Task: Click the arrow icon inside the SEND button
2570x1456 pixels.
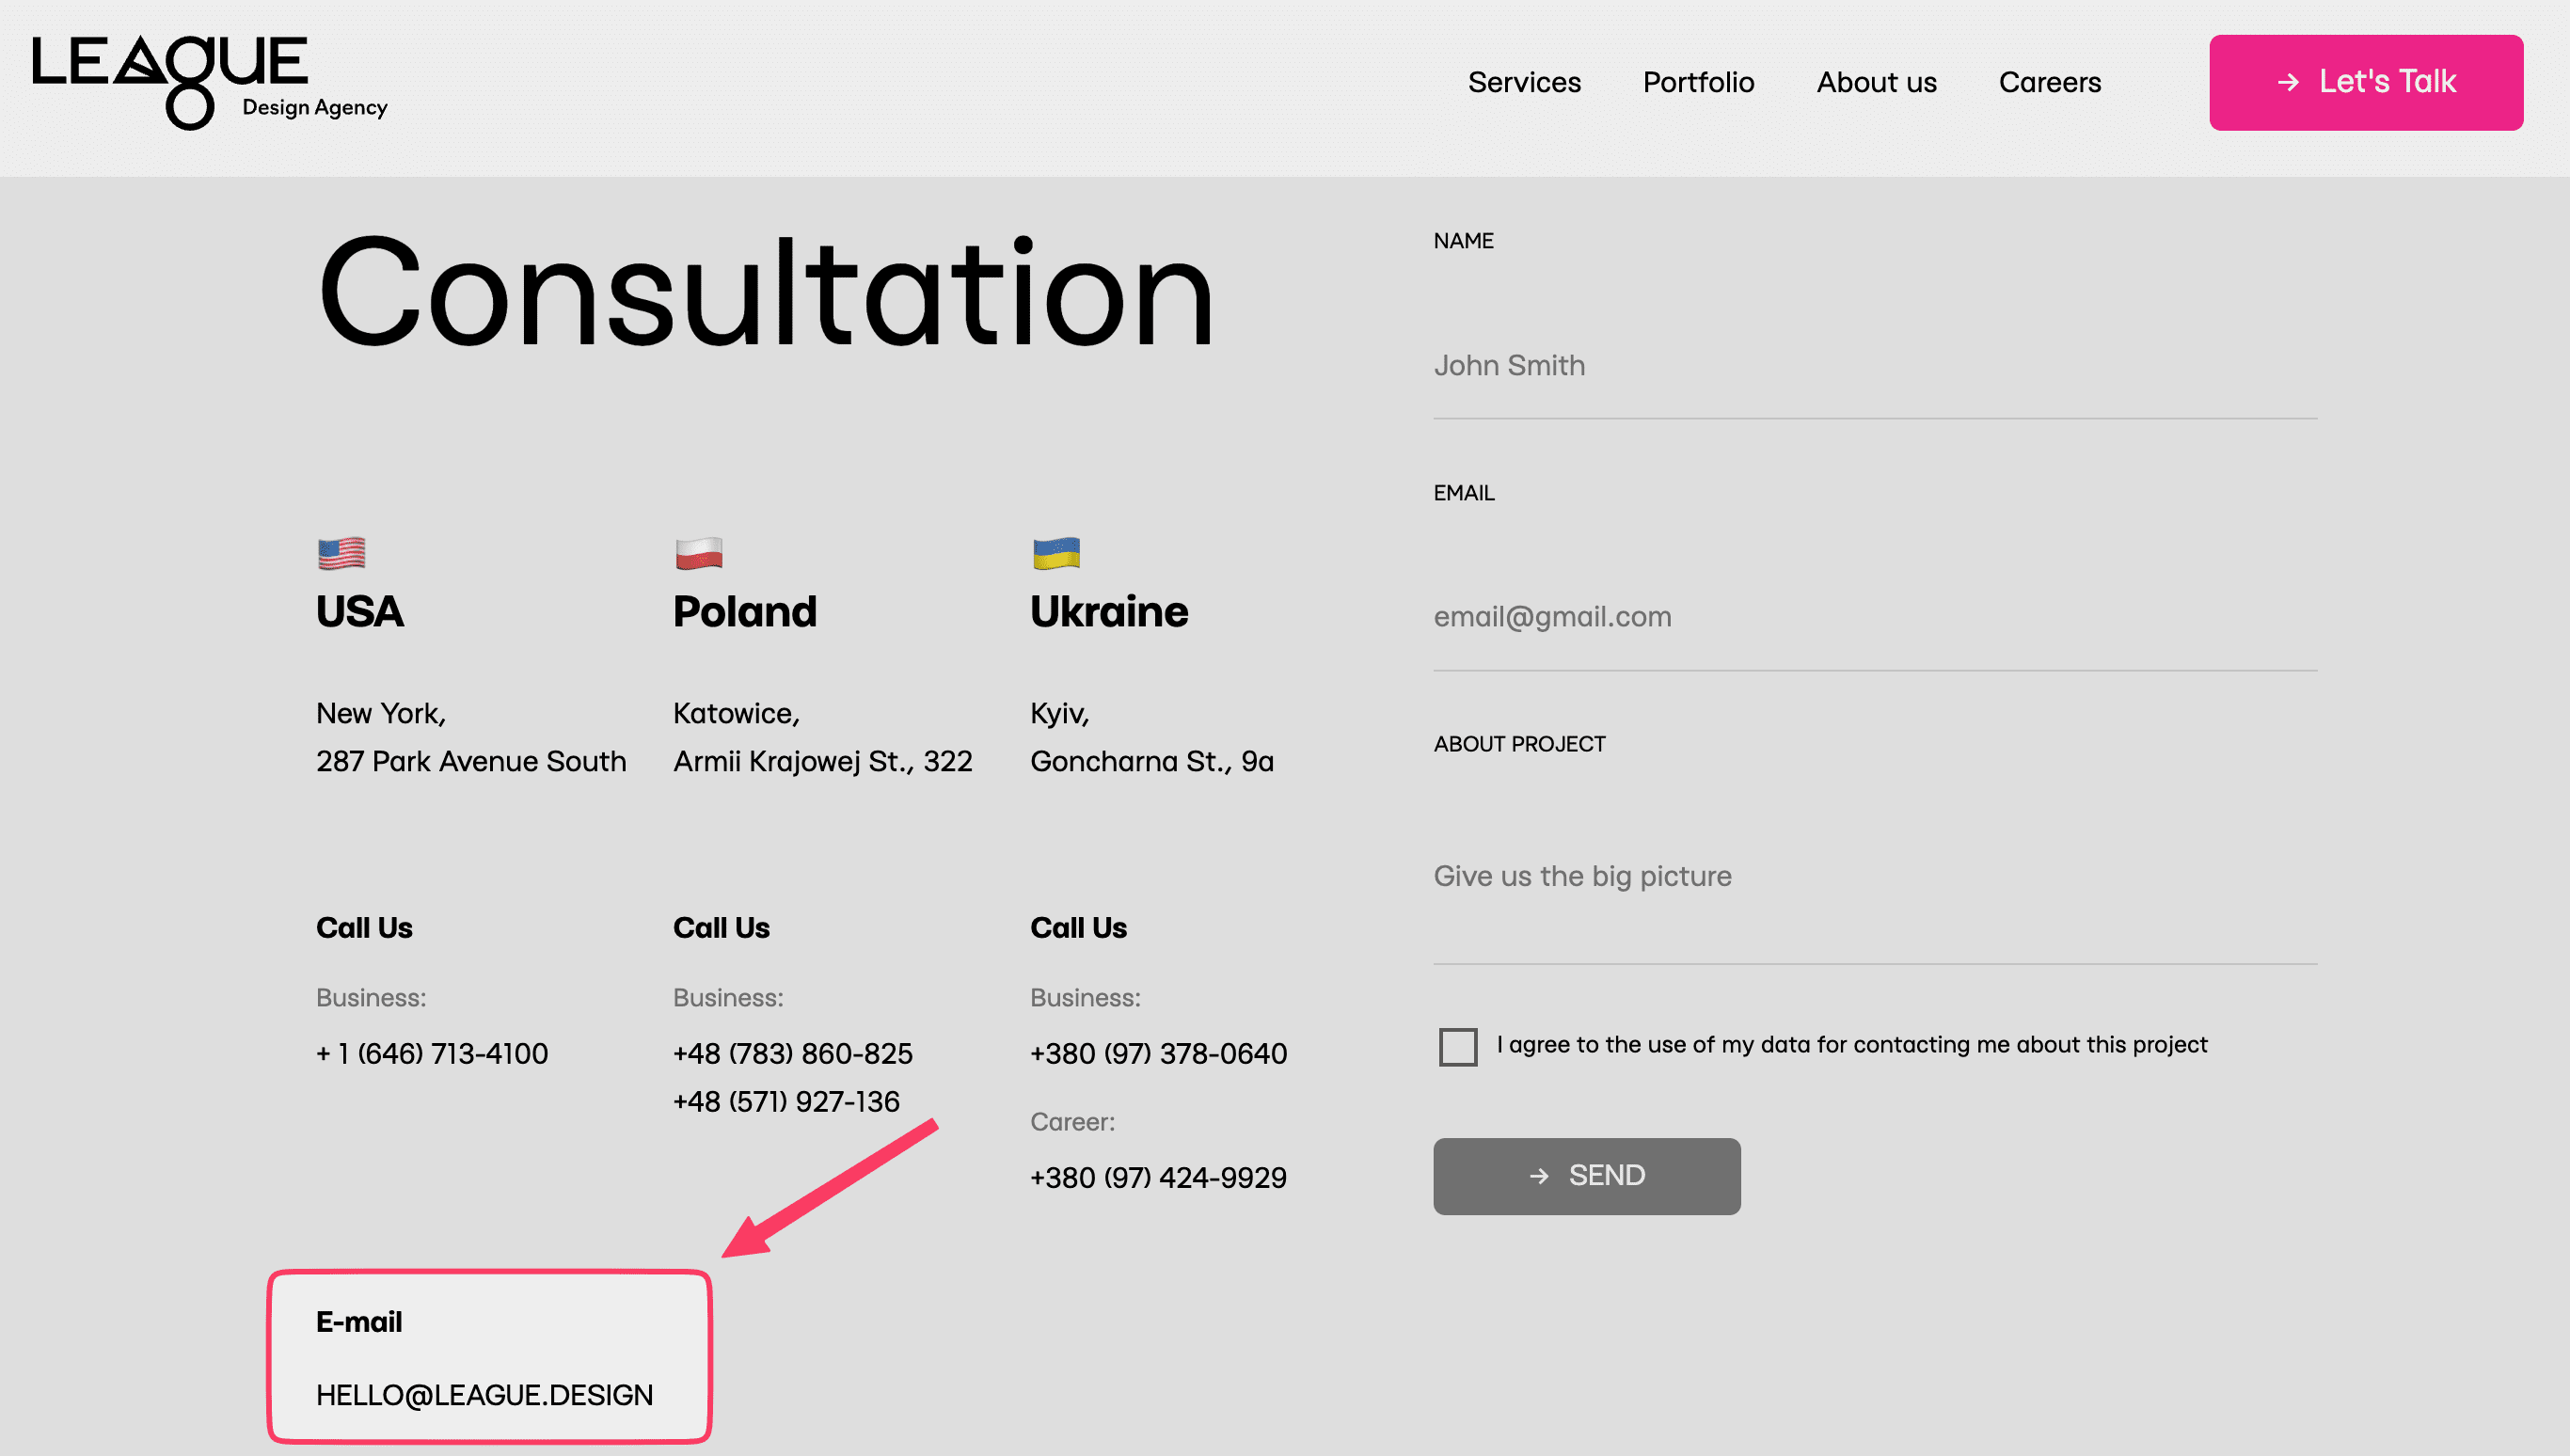Action: point(1539,1176)
